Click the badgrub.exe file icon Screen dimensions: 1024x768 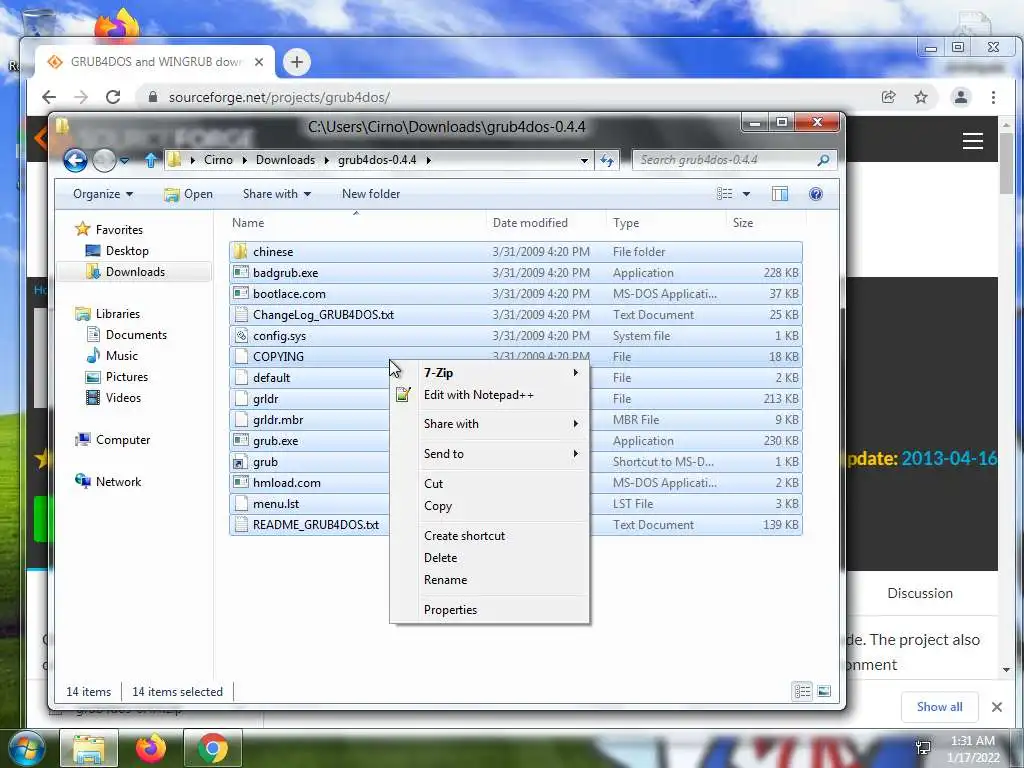(241, 272)
